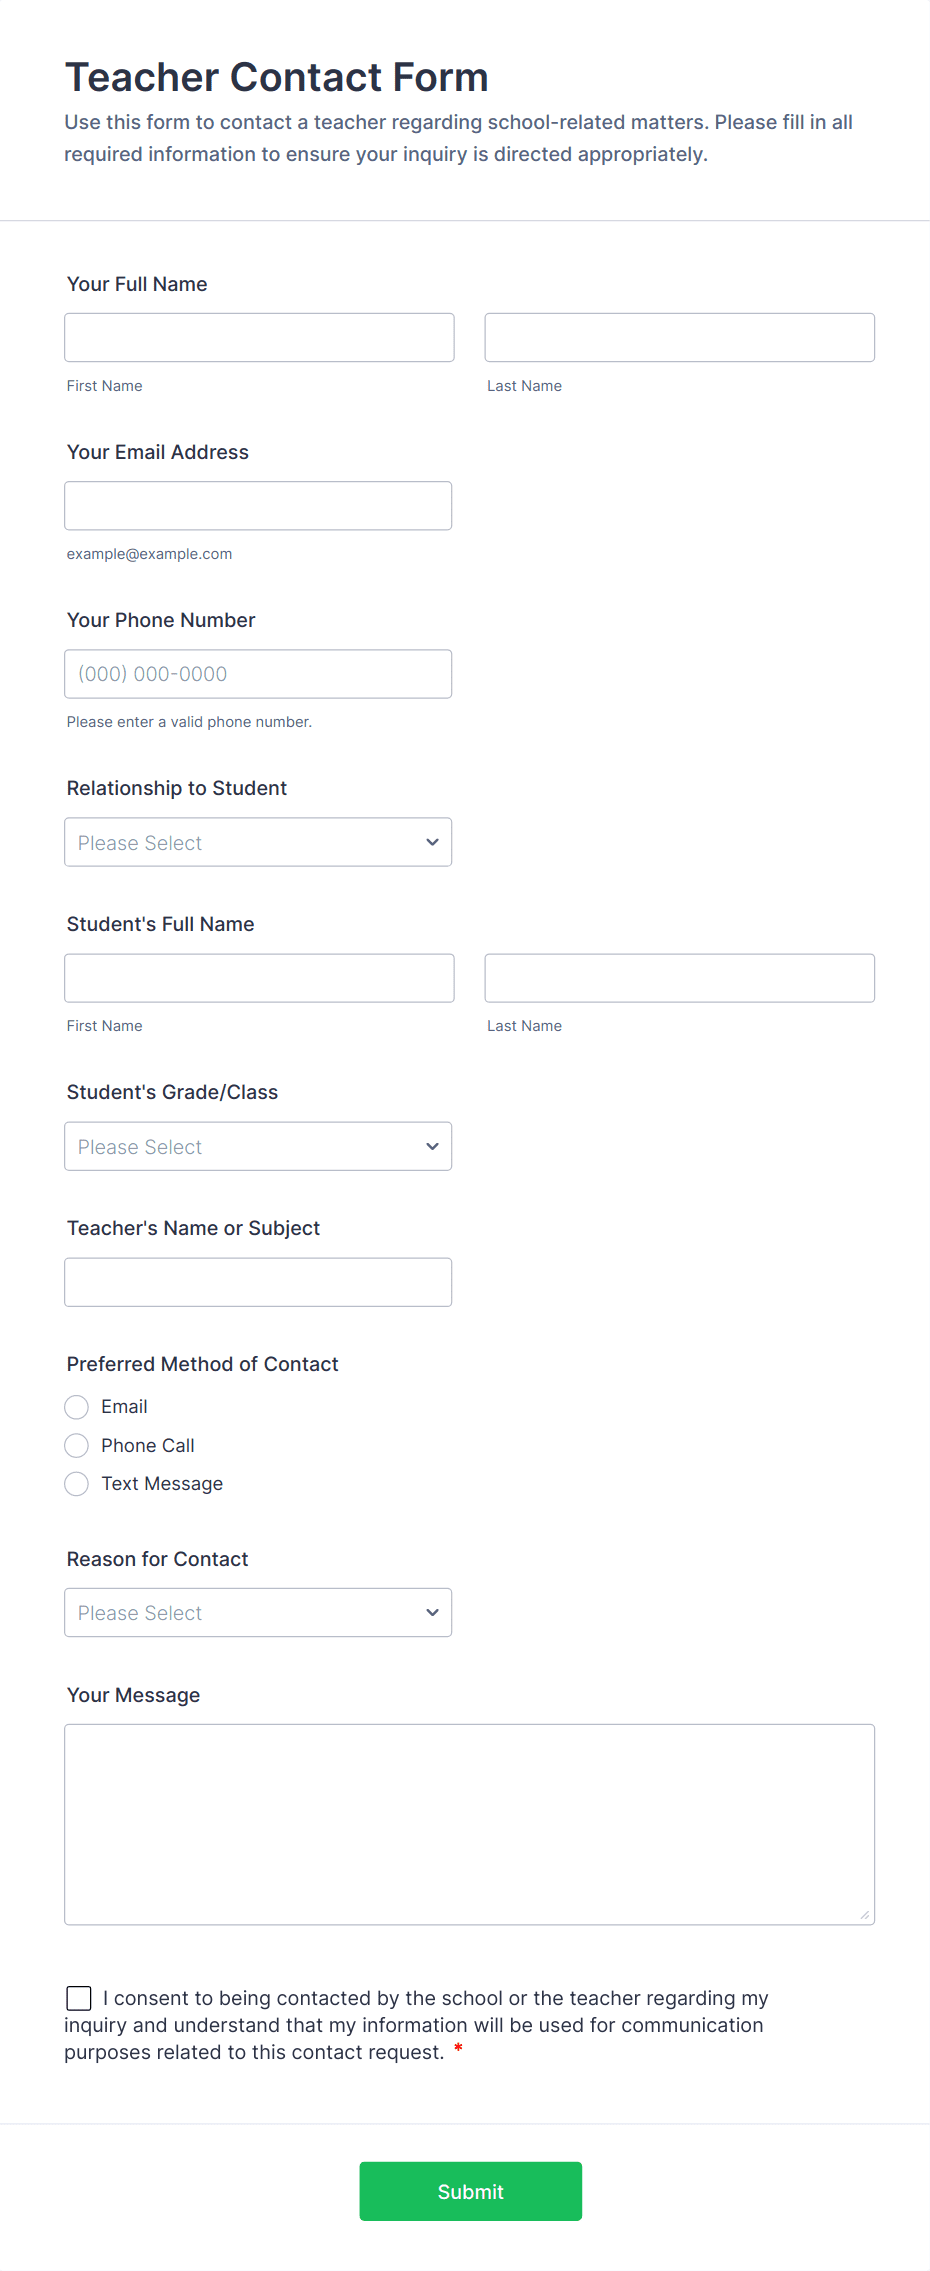The width and height of the screenshot is (930, 2271).
Task: Click inside the Your Message text area
Action: [469, 1824]
